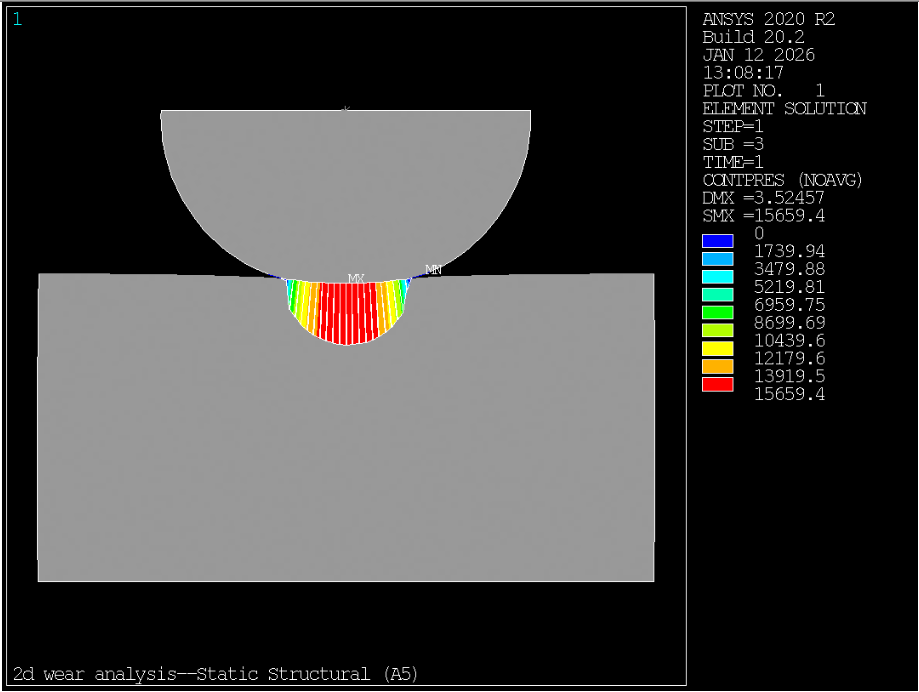Screen dimensions: 919x692
Task: Select the green legend swatch for 6959.75
Action: 717,312
